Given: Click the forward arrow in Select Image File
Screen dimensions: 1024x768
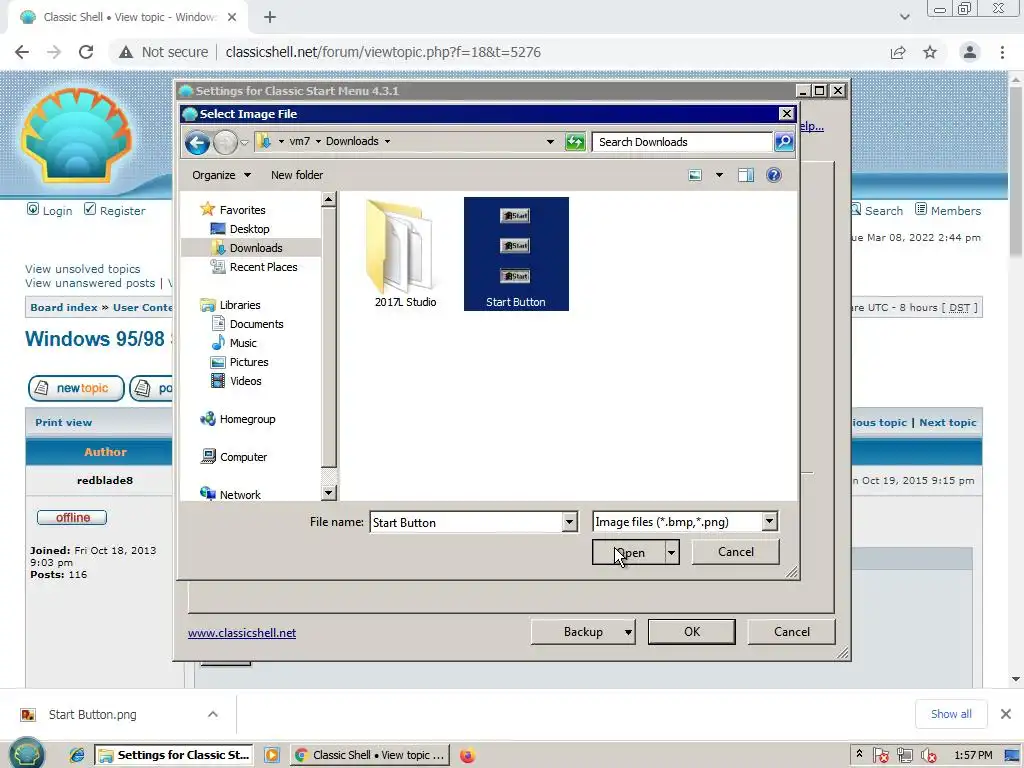Looking at the screenshot, I should pyautogui.click(x=225, y=142).
